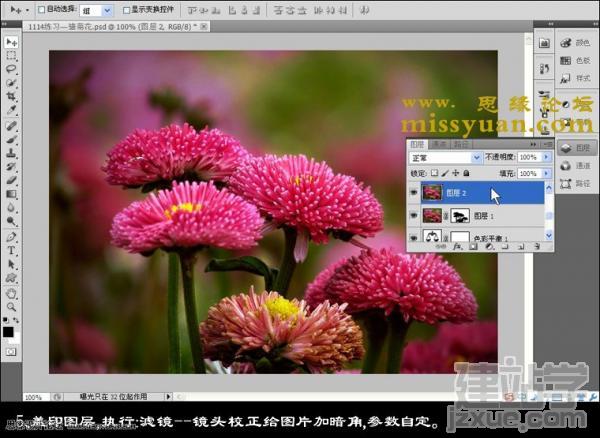Screen dimensions: 600x438
Task: Select the Healing Brush tool
Action: coord(11,126)
